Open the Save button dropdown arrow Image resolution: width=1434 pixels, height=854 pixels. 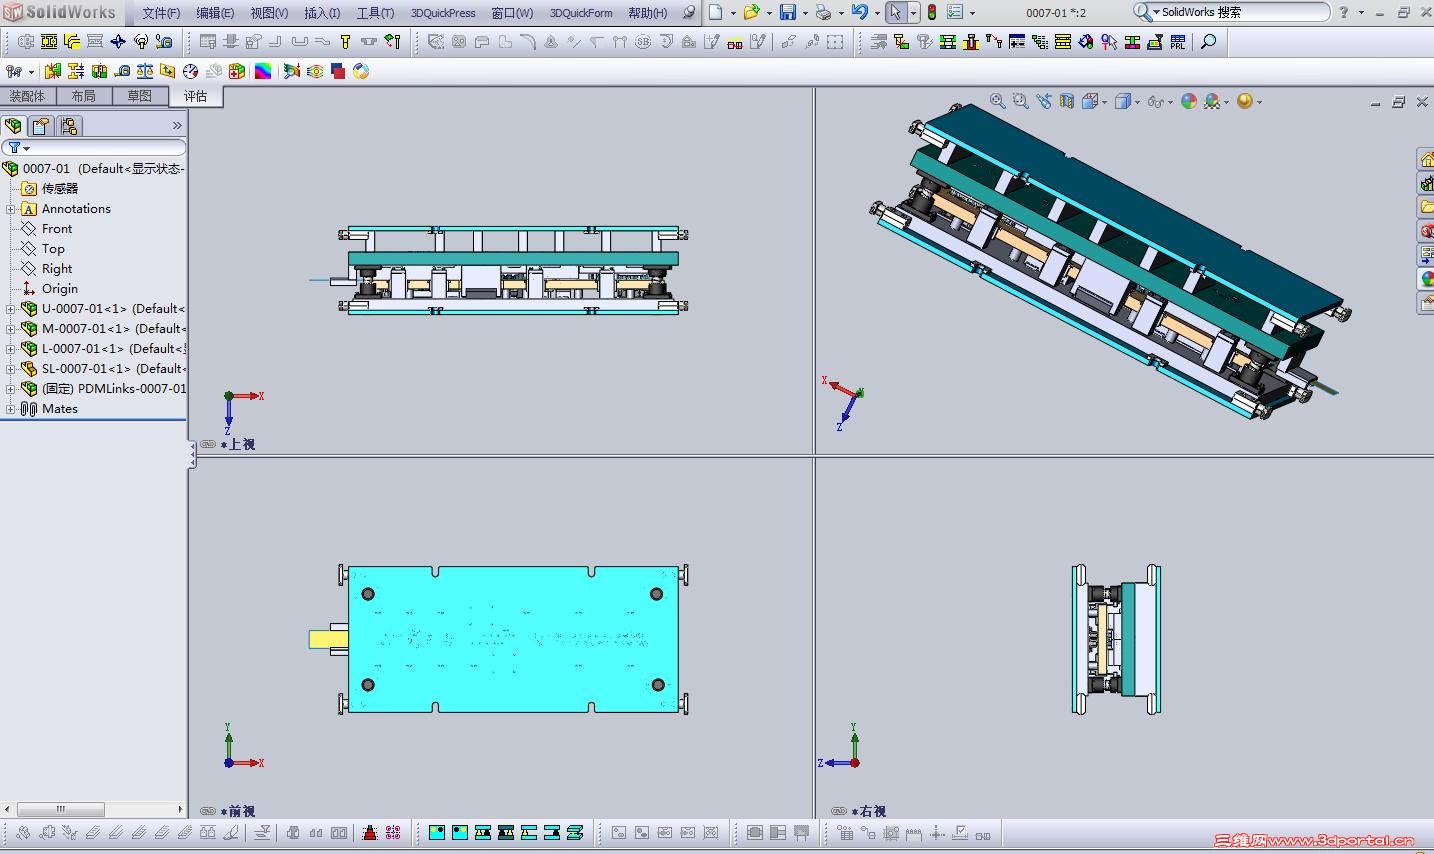tap(804, 13)
